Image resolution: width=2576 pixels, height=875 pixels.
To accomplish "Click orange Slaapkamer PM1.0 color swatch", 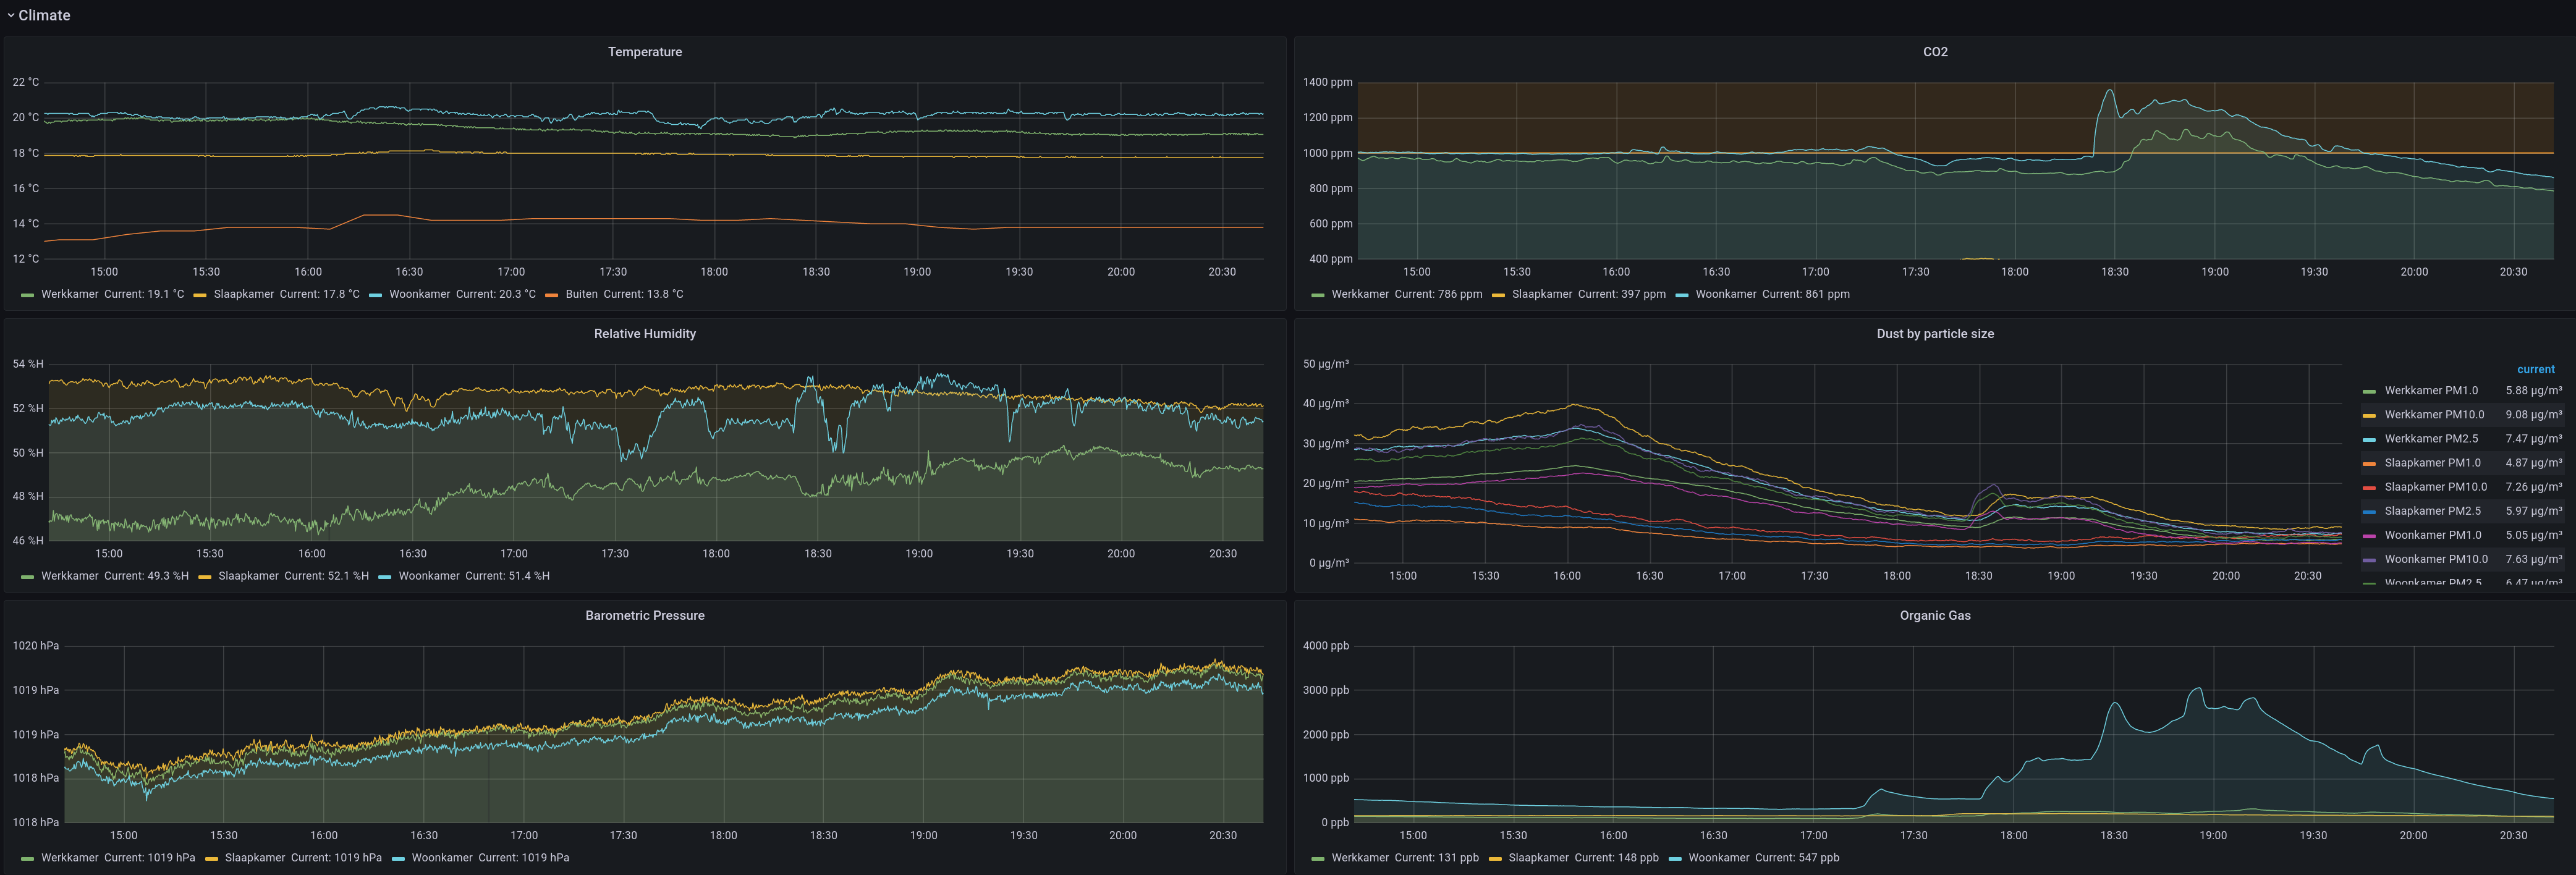I will click(2368, 464).
